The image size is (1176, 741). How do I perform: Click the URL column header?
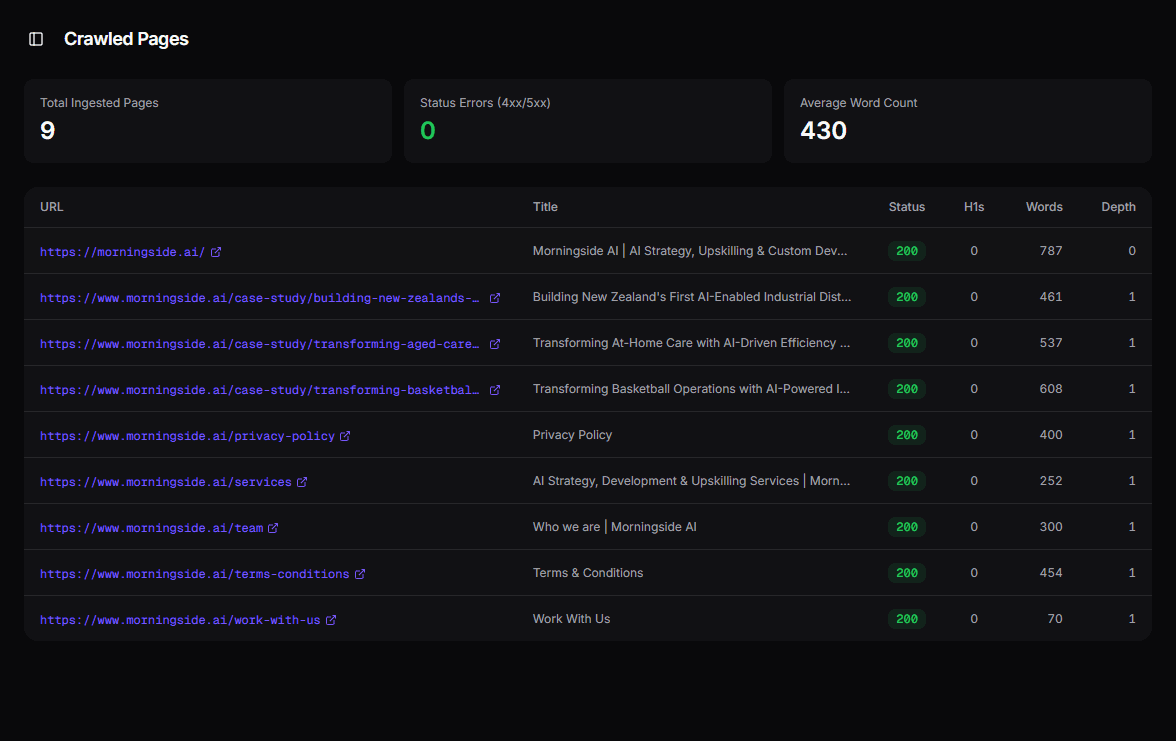pos(52,207)
